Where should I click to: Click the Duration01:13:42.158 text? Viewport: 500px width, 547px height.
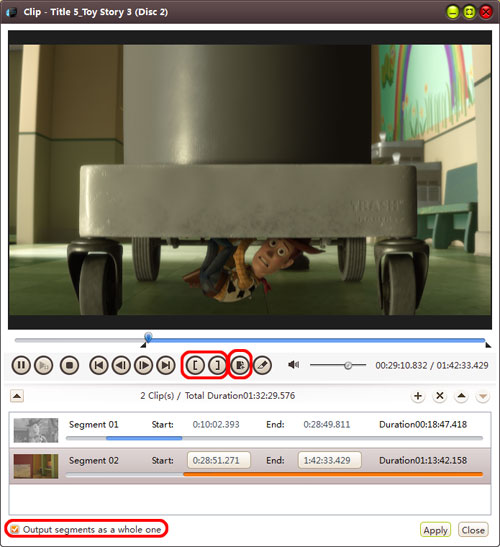[x=423, y=460]
